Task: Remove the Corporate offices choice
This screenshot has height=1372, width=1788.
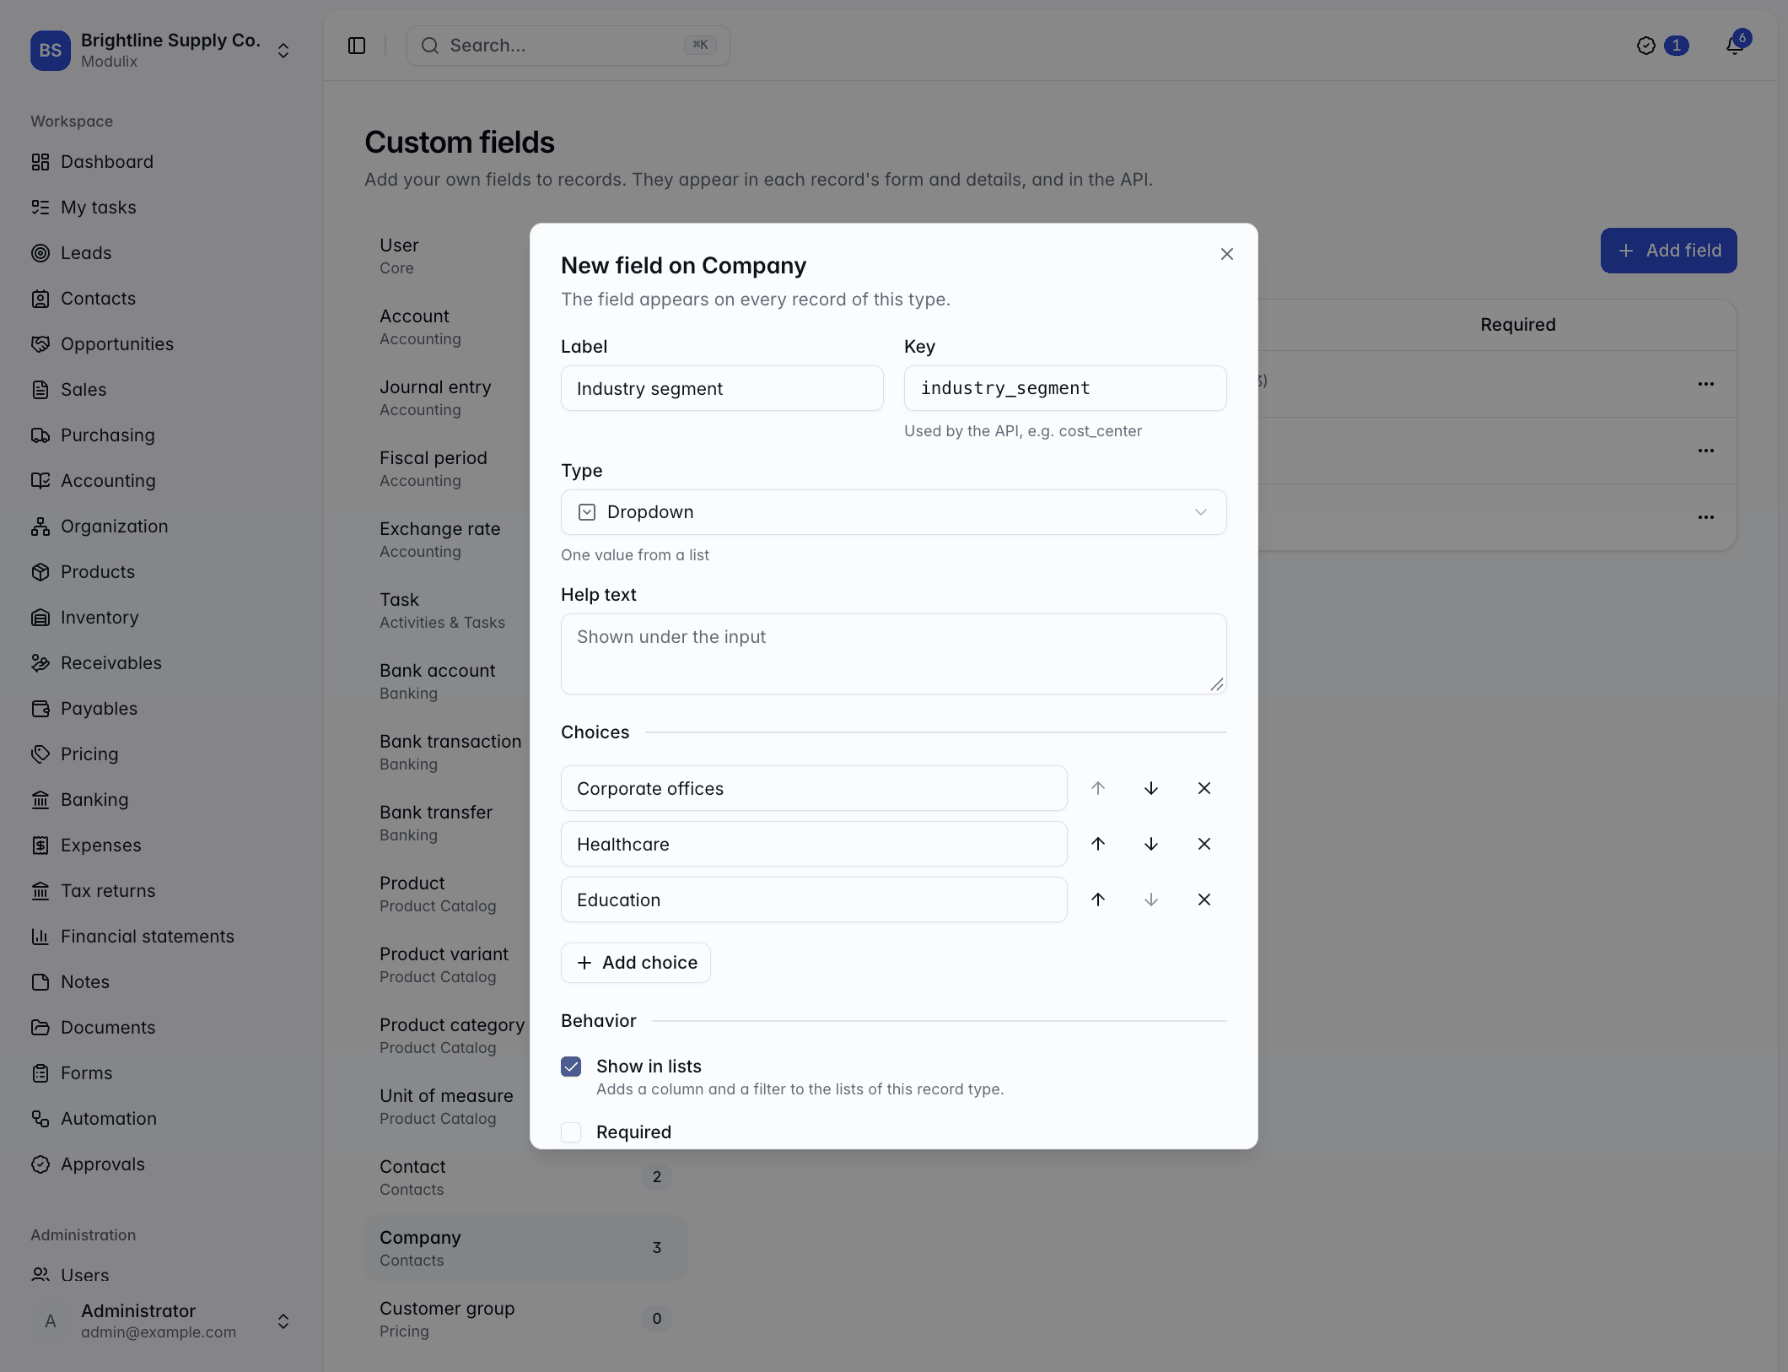Action: (x=1204, y=788)
